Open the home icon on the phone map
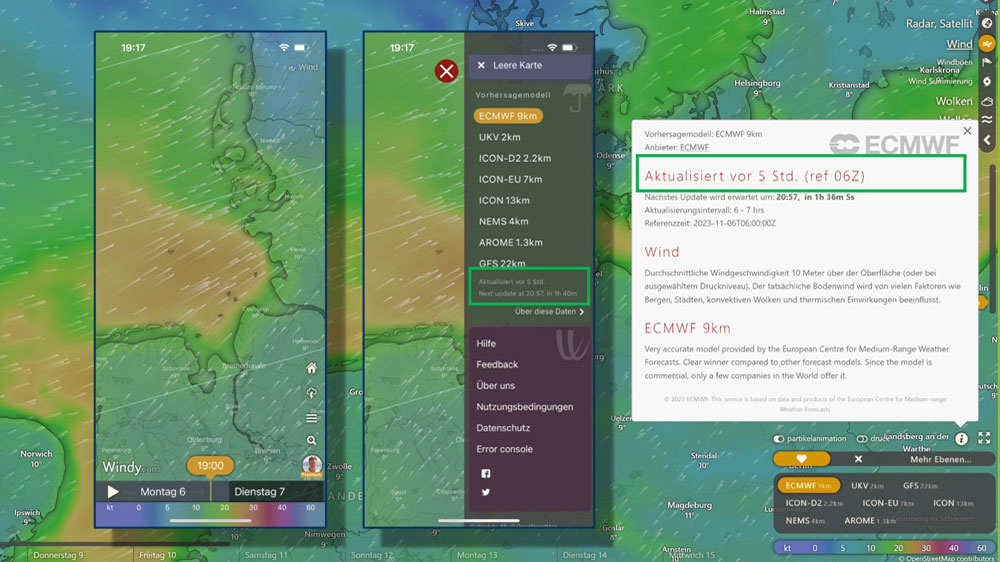Image resolution: width=1000 pixels, height=562 pixels. point(312,368)
